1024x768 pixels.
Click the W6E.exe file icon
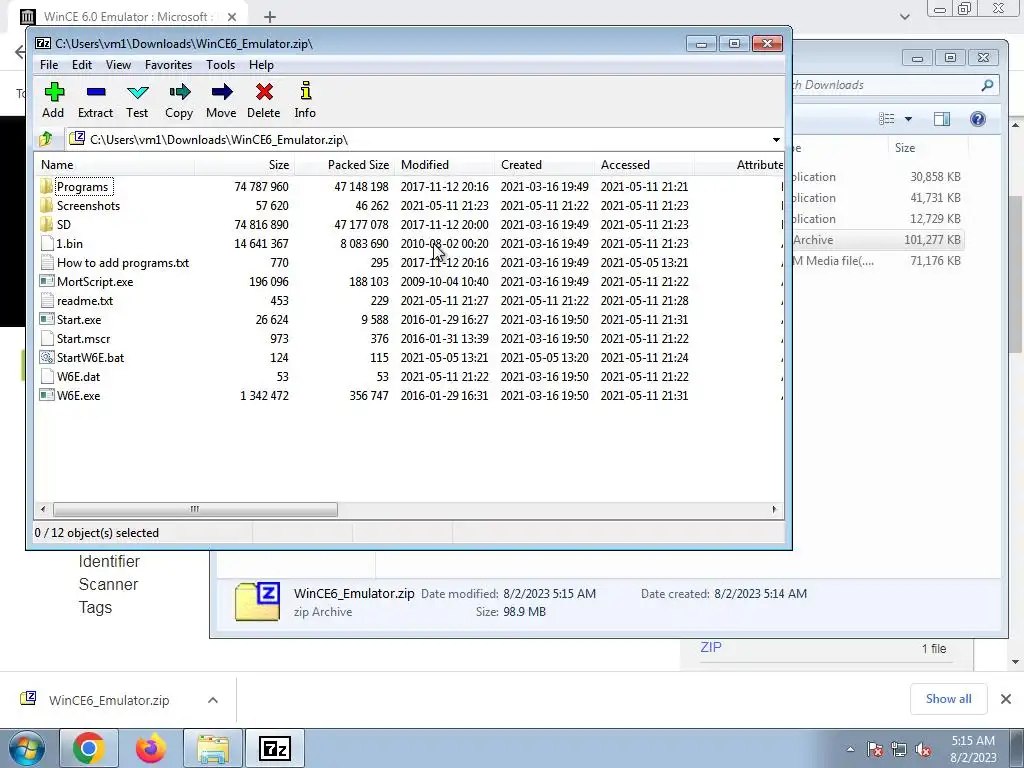click(46, 395)
